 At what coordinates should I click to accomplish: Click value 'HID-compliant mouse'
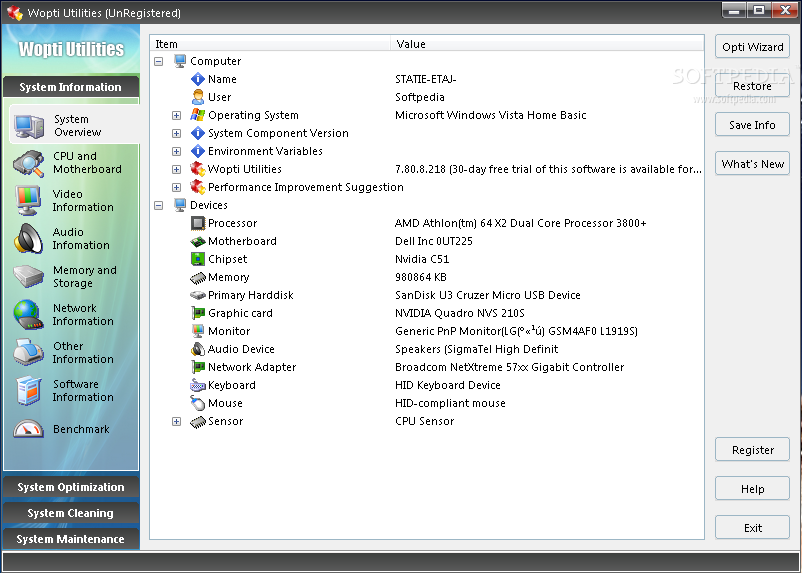click(450, 403)
